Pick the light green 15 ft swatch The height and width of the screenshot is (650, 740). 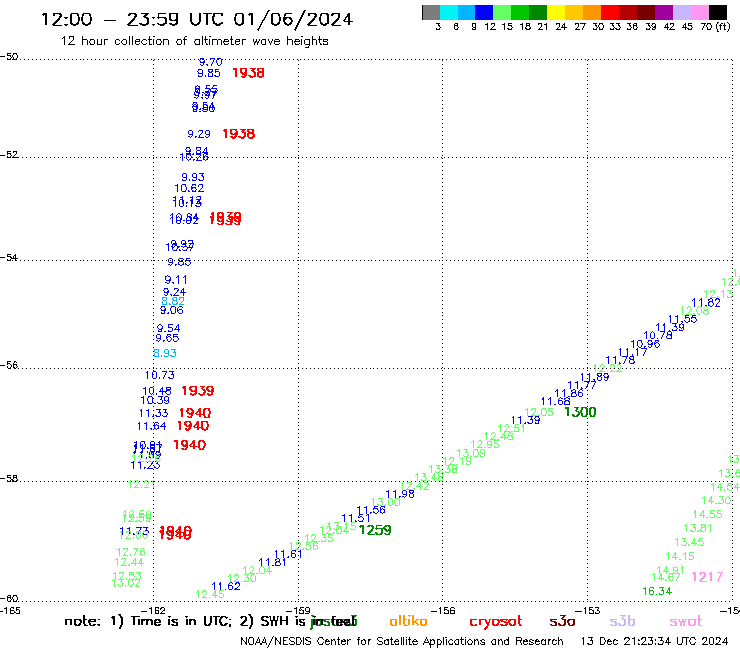502,12
